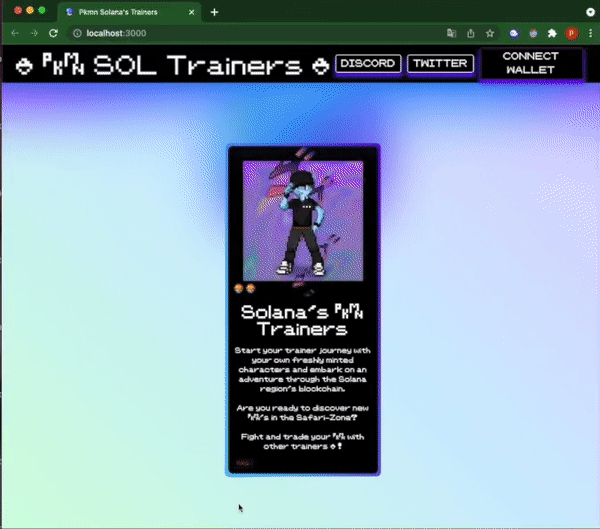Open the Extensions puzzle icon
This screenshot has width=600, height=529.
[x=552, y=34]
